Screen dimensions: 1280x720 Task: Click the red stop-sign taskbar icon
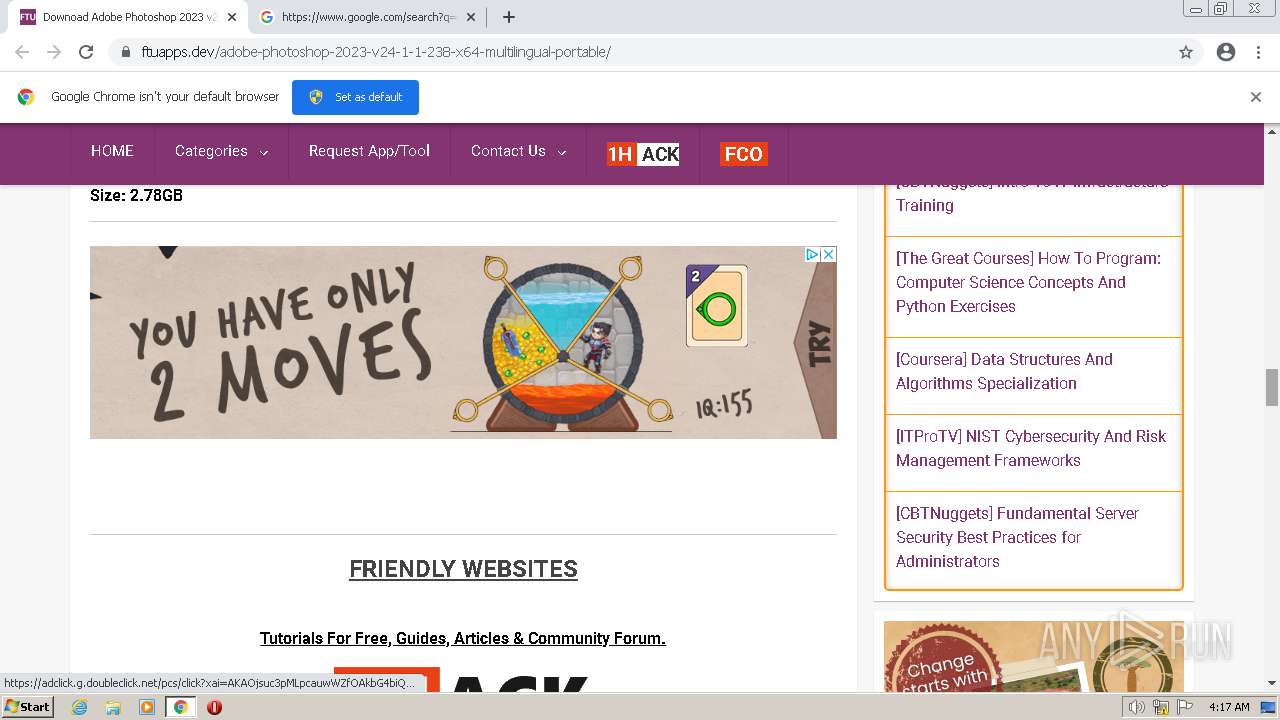pyautogui.click(x=214, y=707)
